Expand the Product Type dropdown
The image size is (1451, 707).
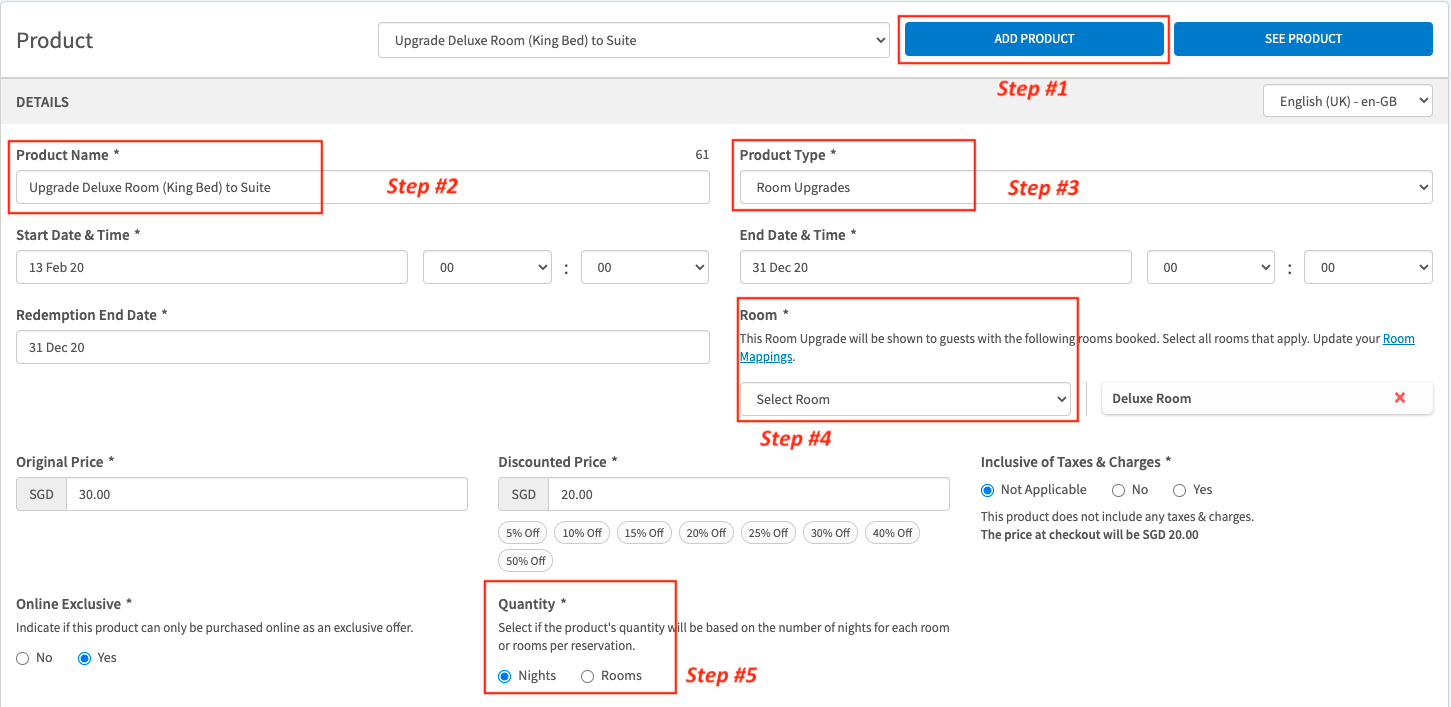coord(1085,187)
